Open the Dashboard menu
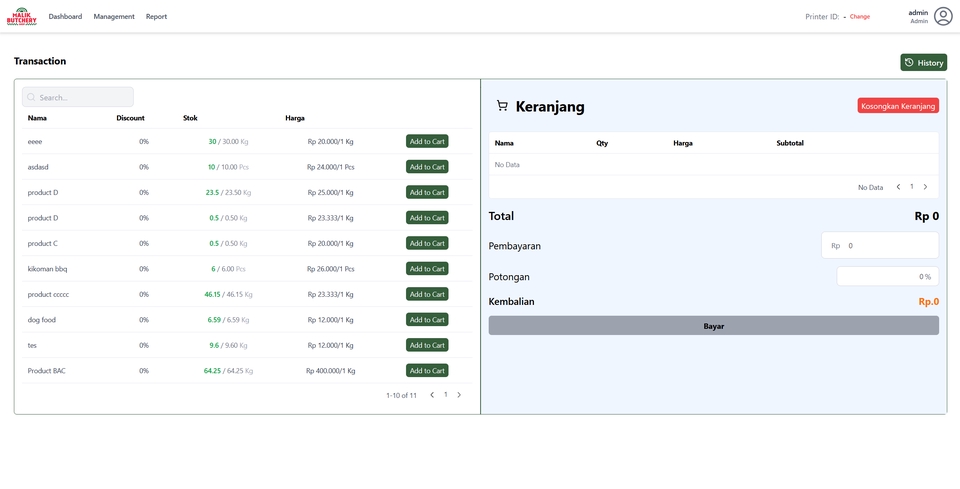Image resolution: width=960 pixels, height=489 pixels. (x=65, y=17)
